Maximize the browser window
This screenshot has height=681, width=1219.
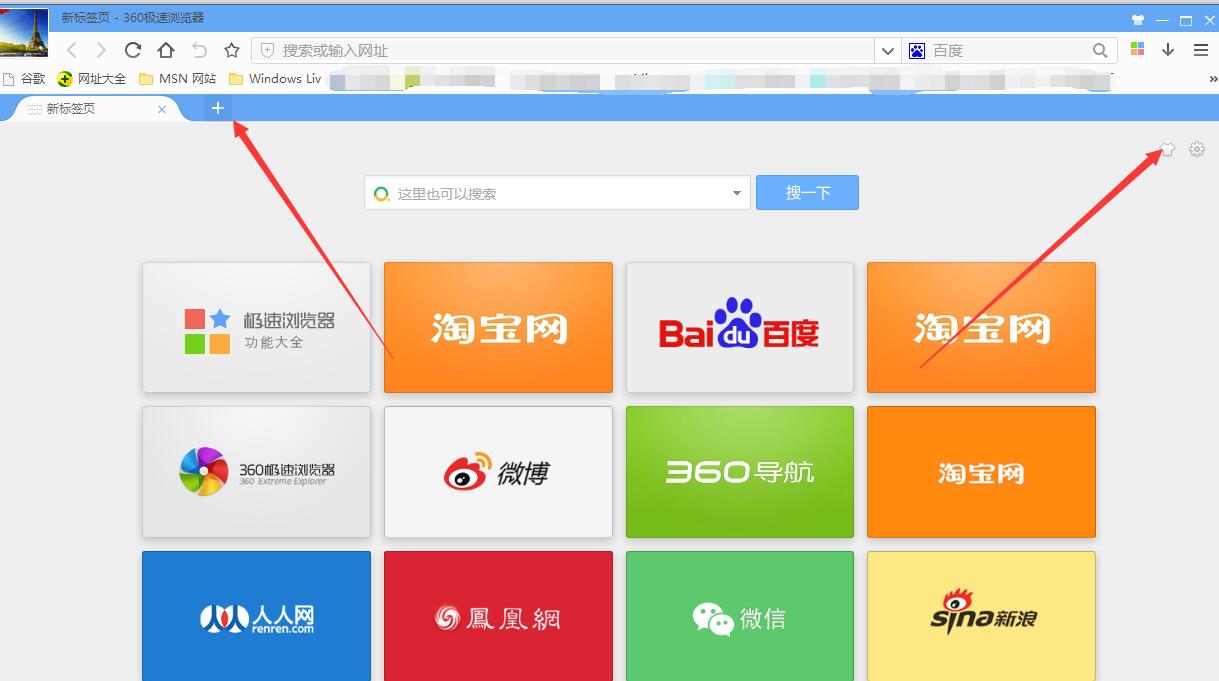coord(1186,20)
